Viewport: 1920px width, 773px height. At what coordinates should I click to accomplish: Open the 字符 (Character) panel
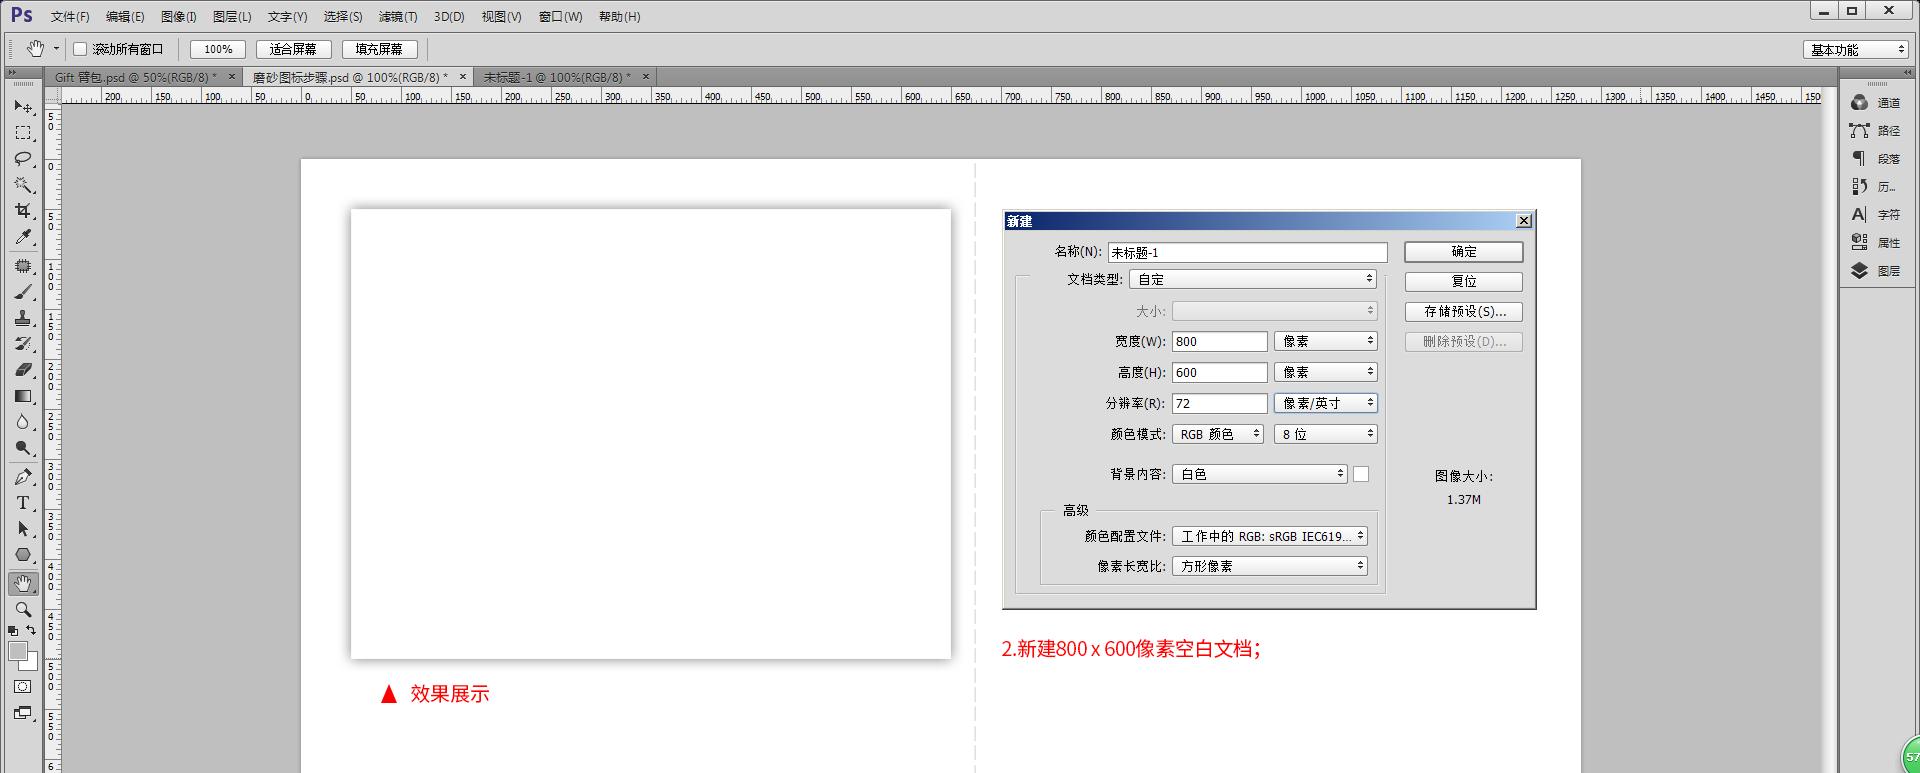(1875, 215)
